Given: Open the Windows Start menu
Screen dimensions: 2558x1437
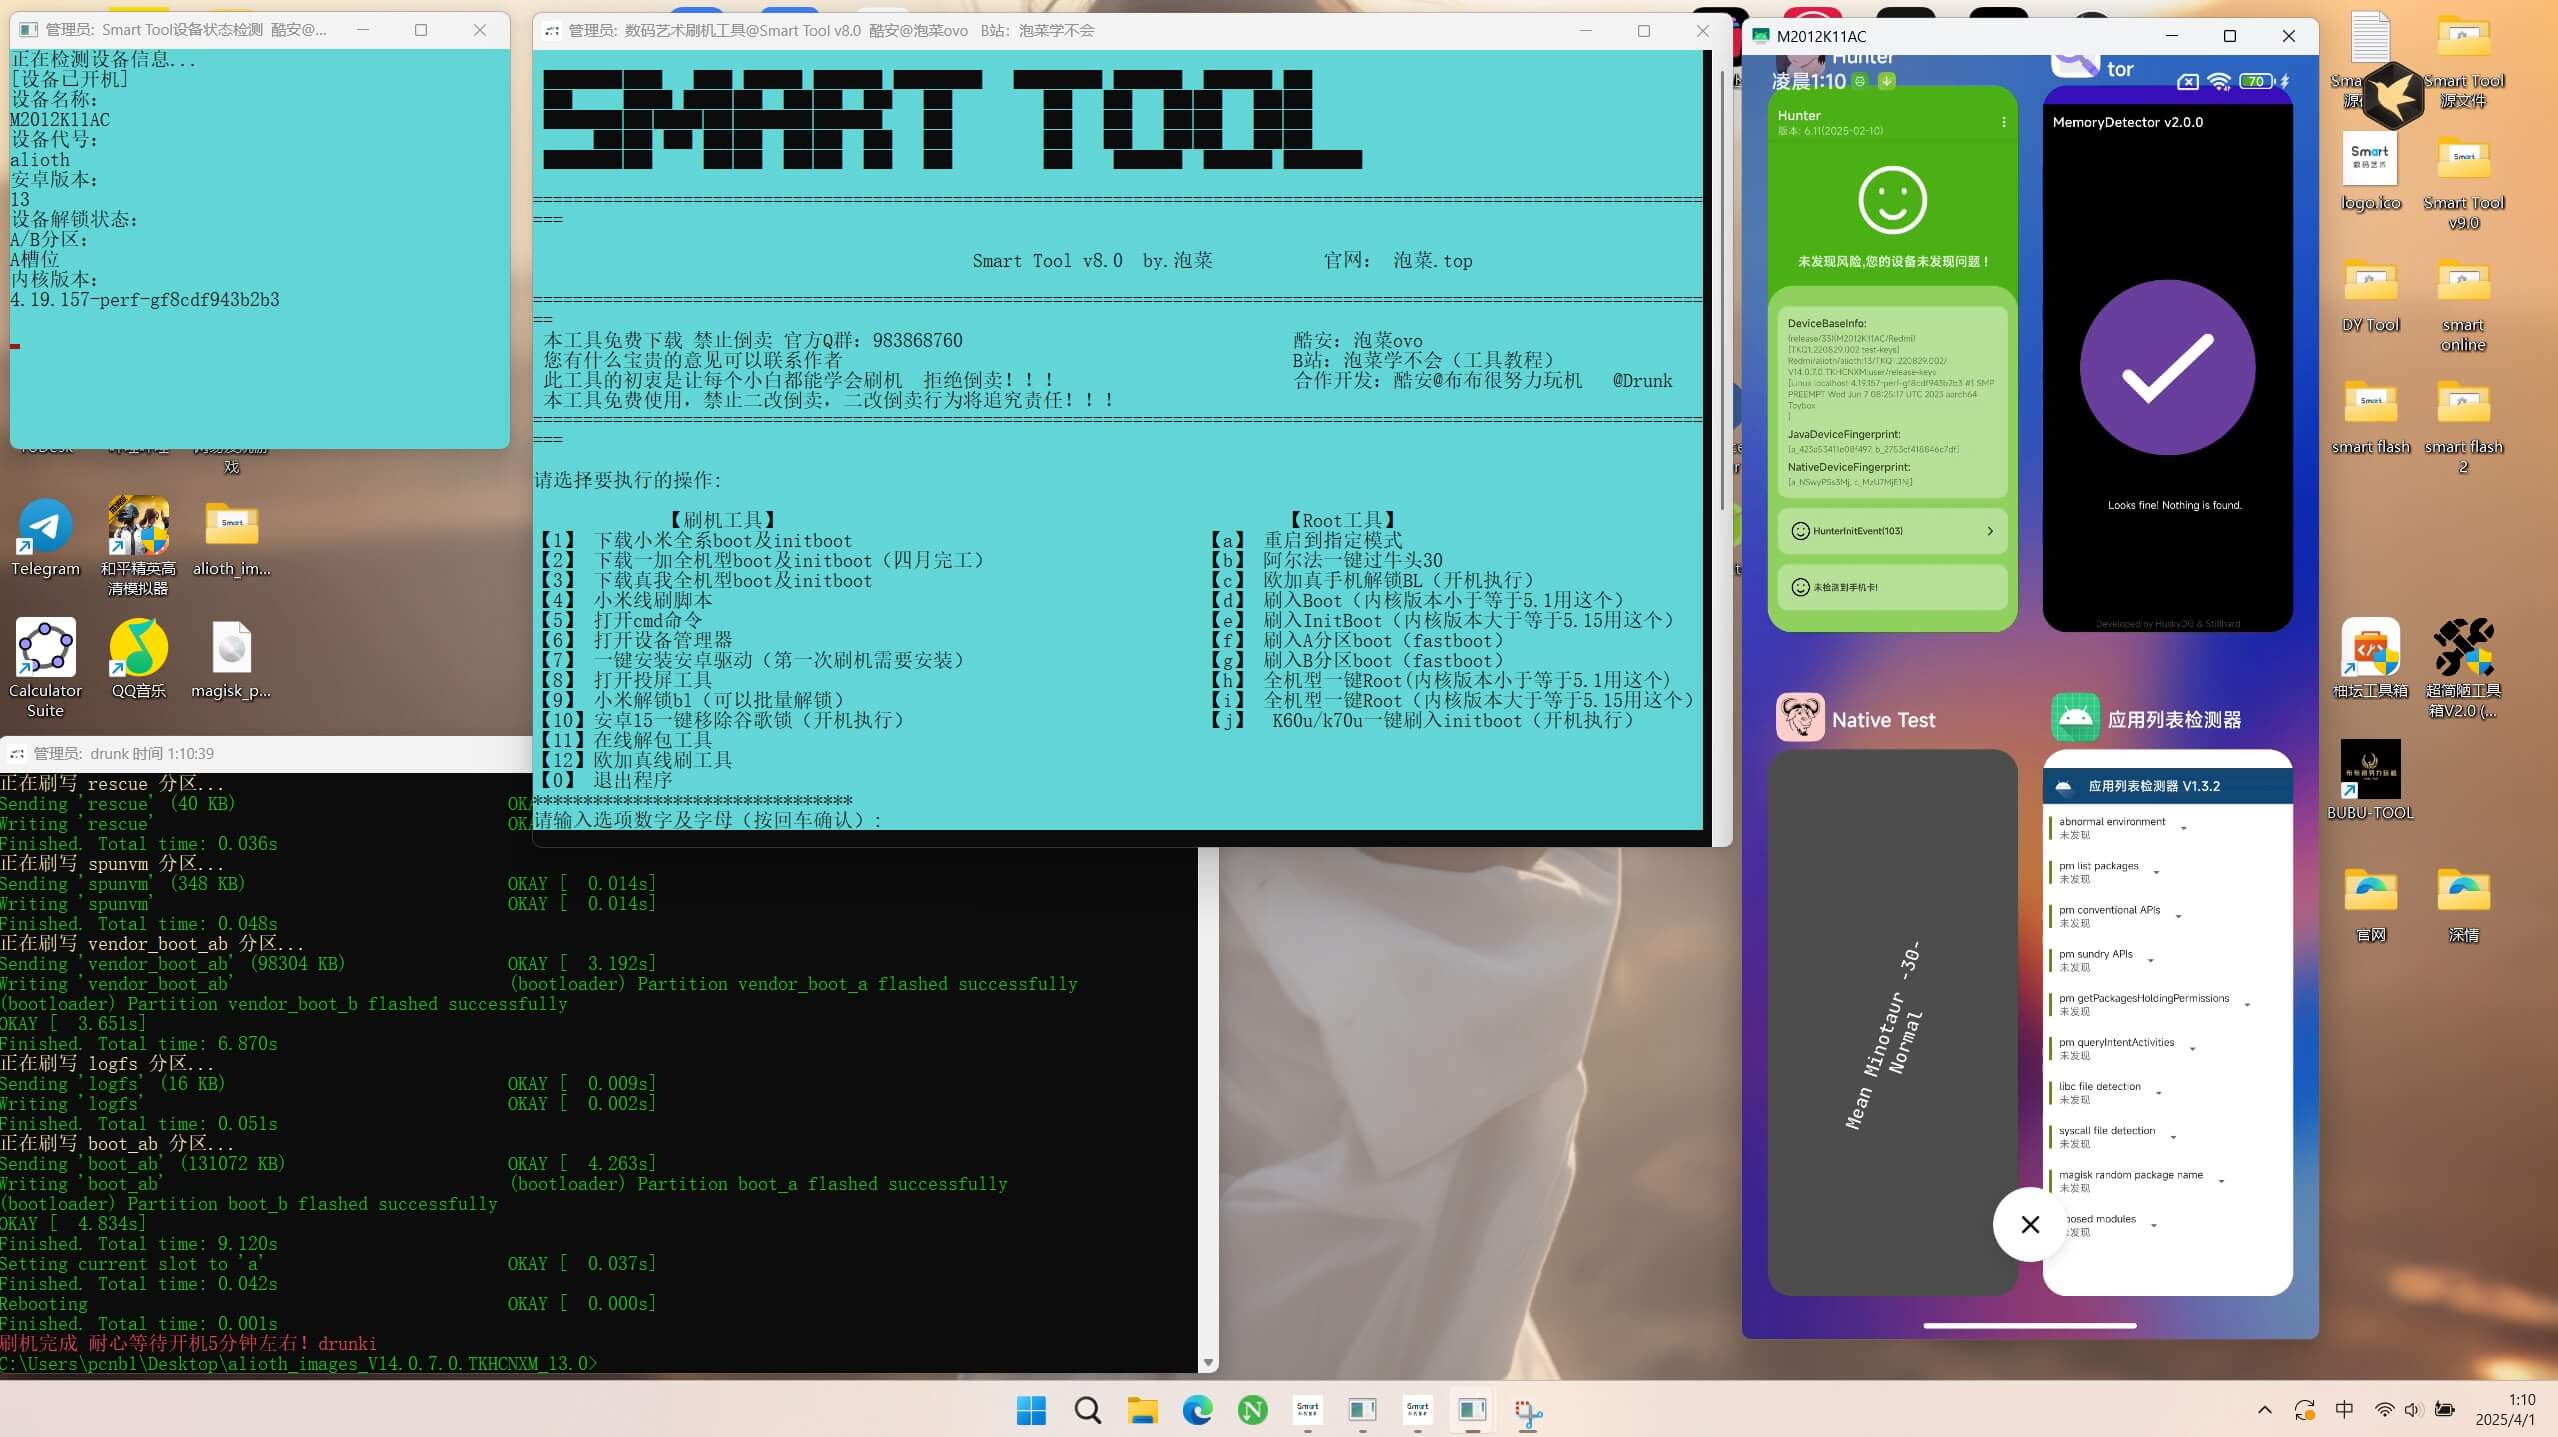Looking at the screenshot, I should (x=1032, y=1410).
